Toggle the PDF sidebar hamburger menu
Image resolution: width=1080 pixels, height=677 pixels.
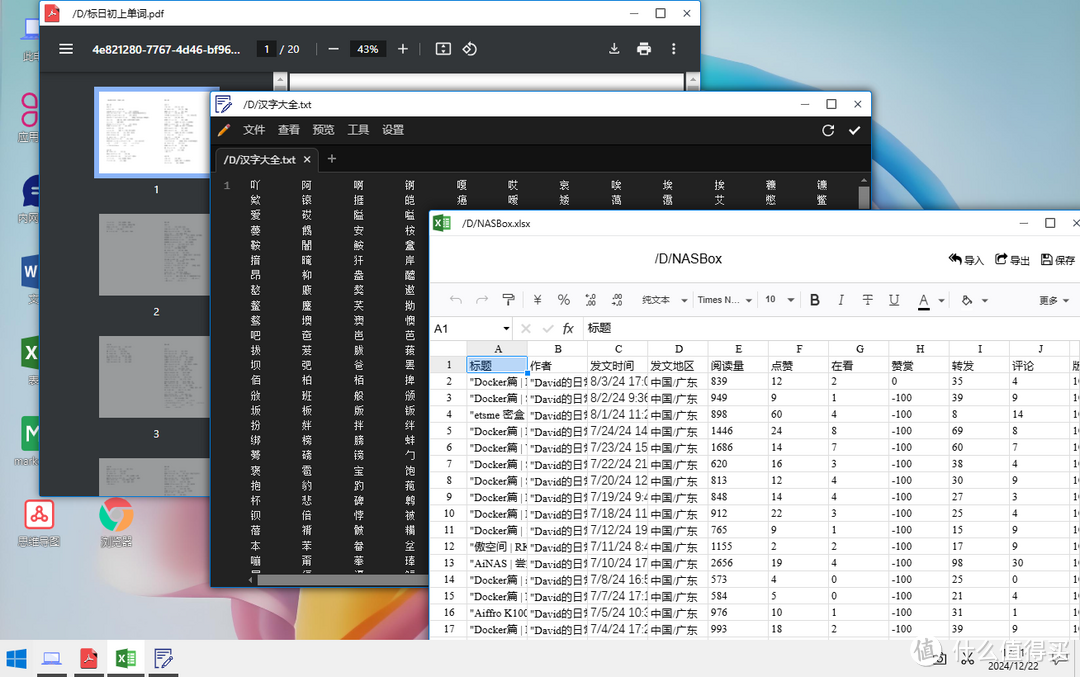click(x=66, y=49)
